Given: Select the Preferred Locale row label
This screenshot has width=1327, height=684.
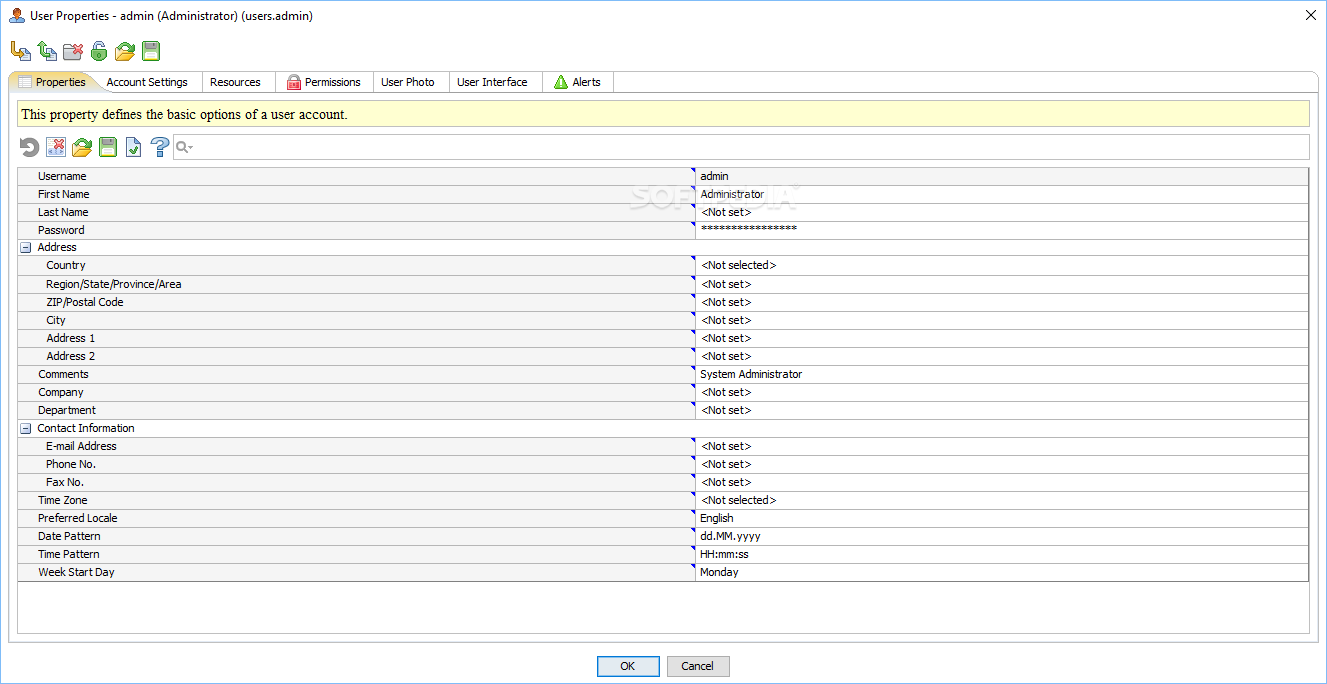Looking at the screenshot, I should [x=77, y=518].
